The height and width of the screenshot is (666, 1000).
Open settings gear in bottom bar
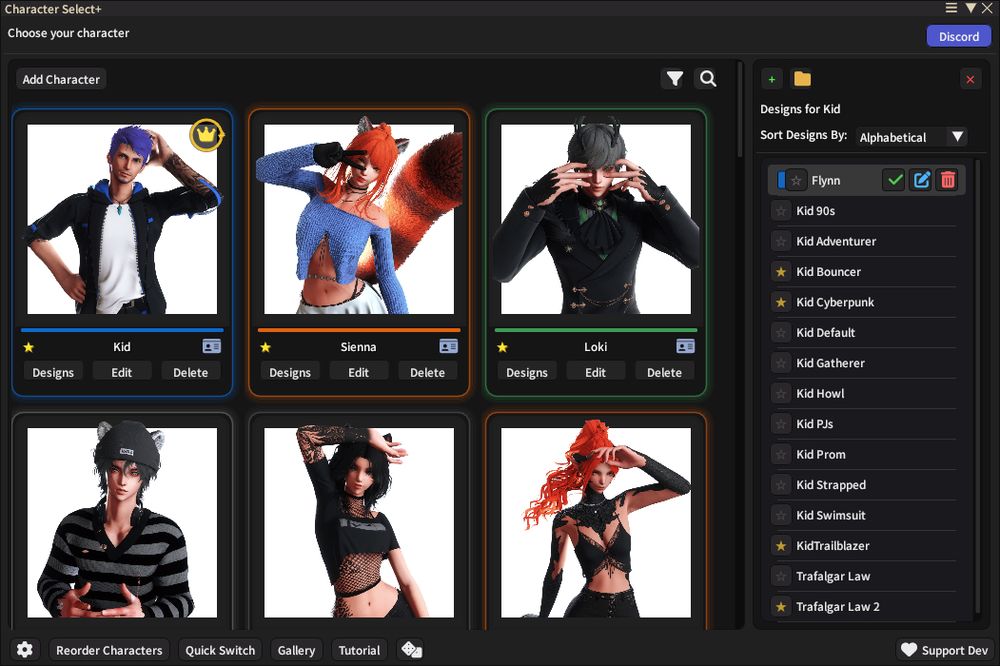[25, 650]
